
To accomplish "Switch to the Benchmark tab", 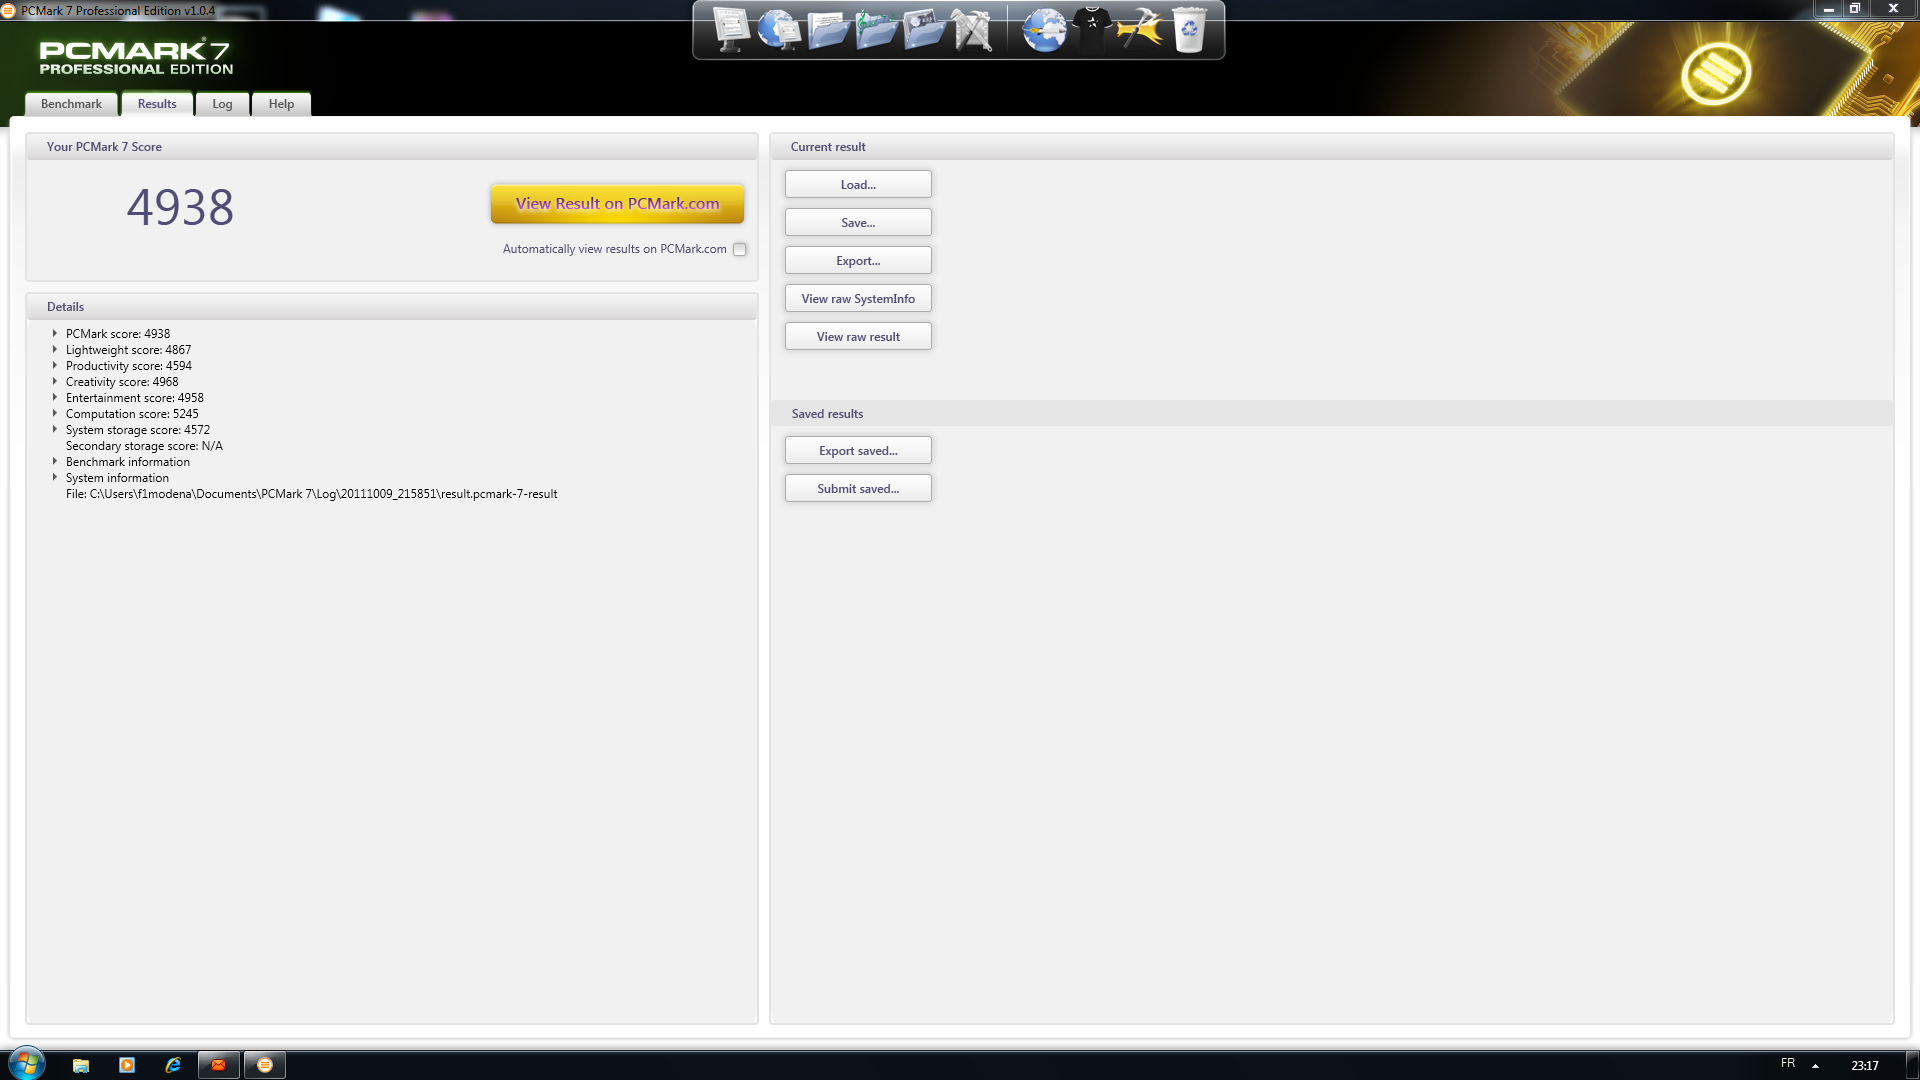I will click(x=71, y=104).
